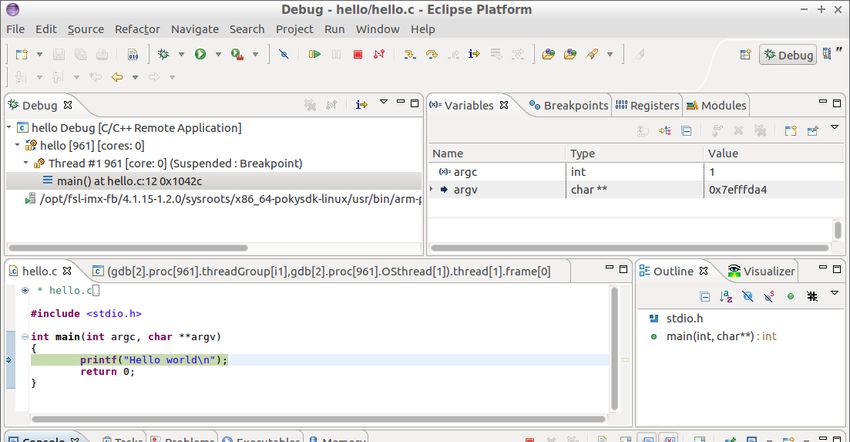Viewport: 850px width, 442px height.
Task: Switch to the Visualizer tab
Action: (761, 271)
